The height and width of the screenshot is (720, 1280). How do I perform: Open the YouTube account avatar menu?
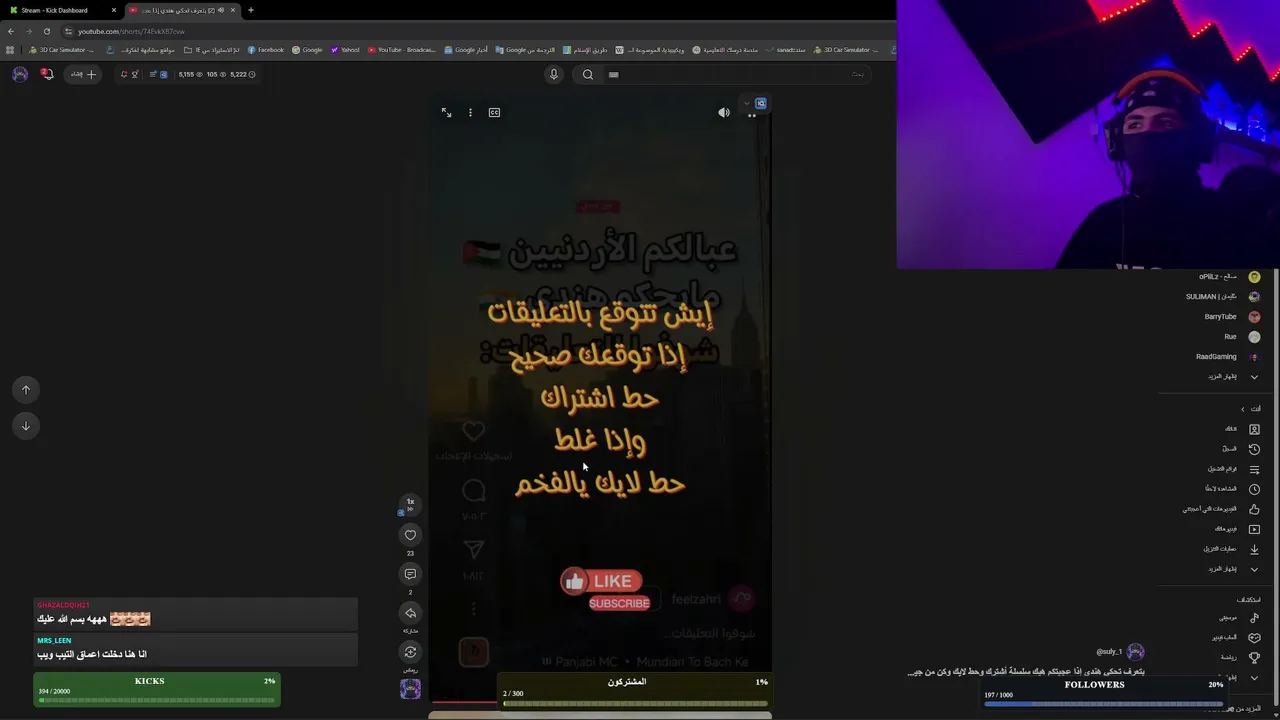pyautogui.click(x=20, y=74)
